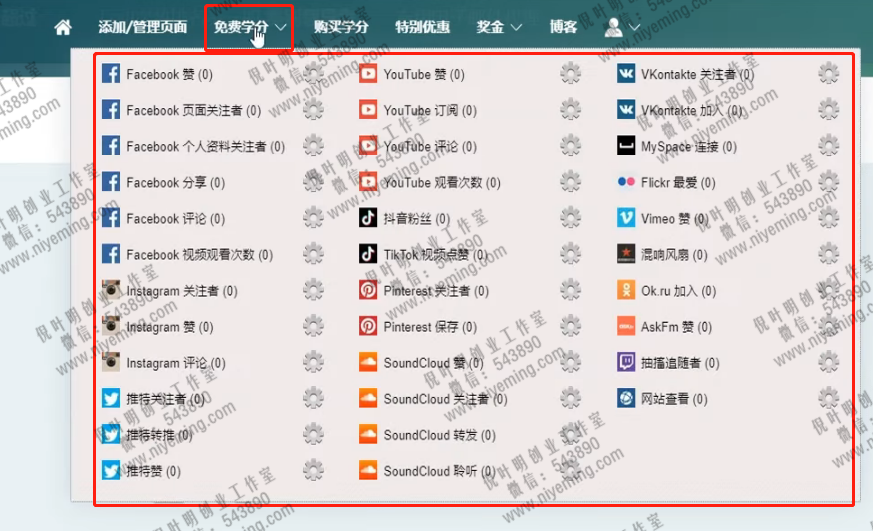Open gear settings for YouTube 订阅
Screen dimensions: 873x531
pyautogui.click(x=571, y=110)
